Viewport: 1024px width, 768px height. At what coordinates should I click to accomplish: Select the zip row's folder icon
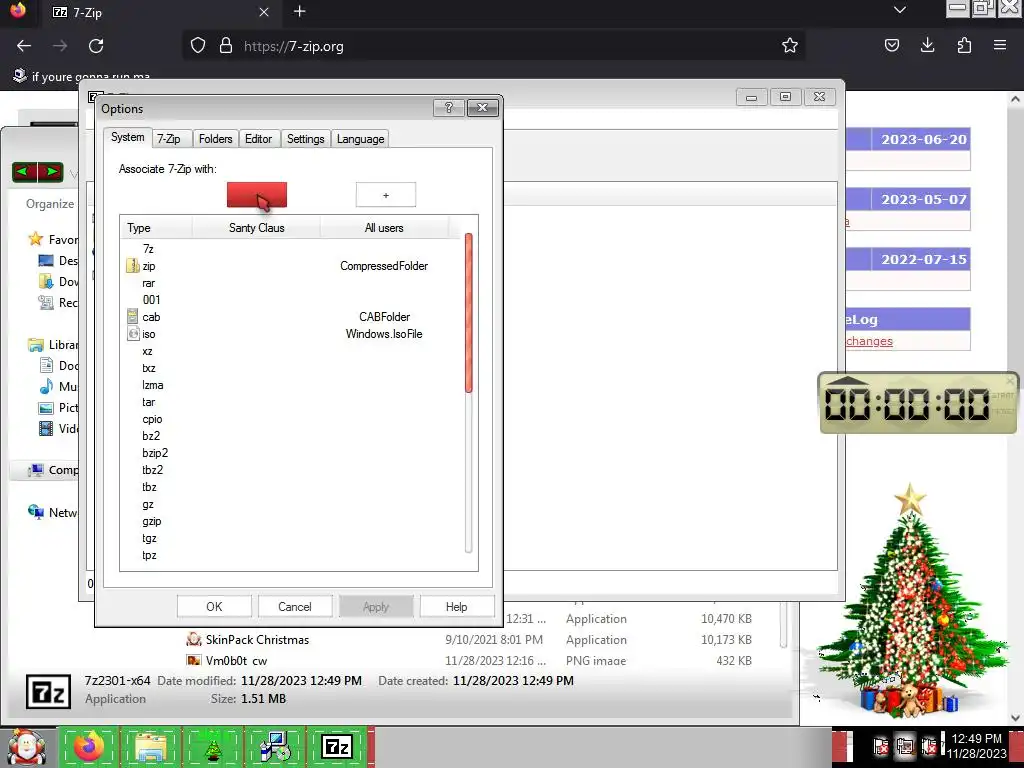(133, 266)
